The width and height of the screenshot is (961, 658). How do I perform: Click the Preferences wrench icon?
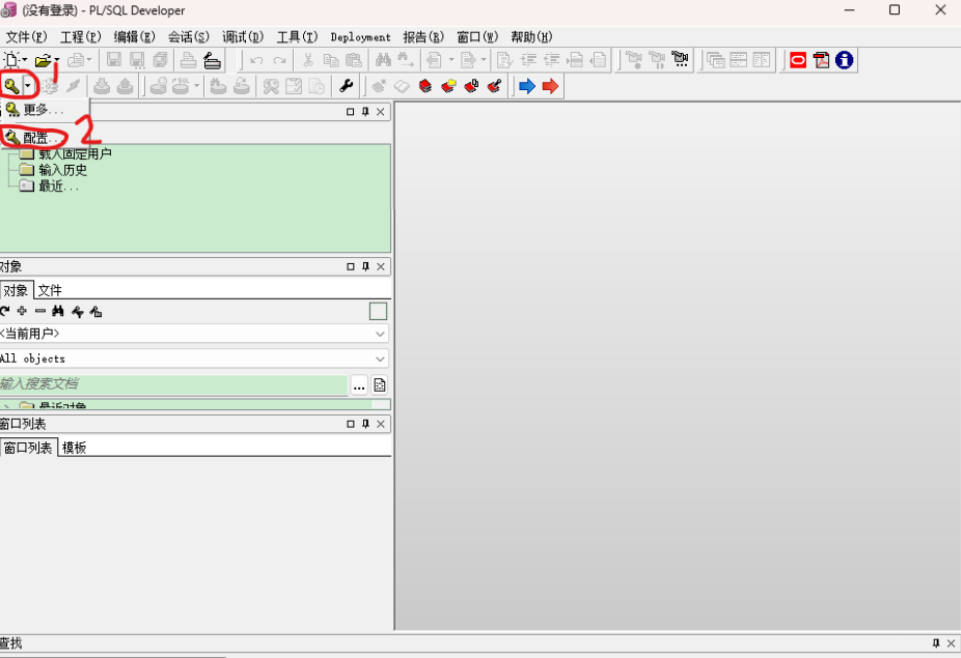pos(346,86)
